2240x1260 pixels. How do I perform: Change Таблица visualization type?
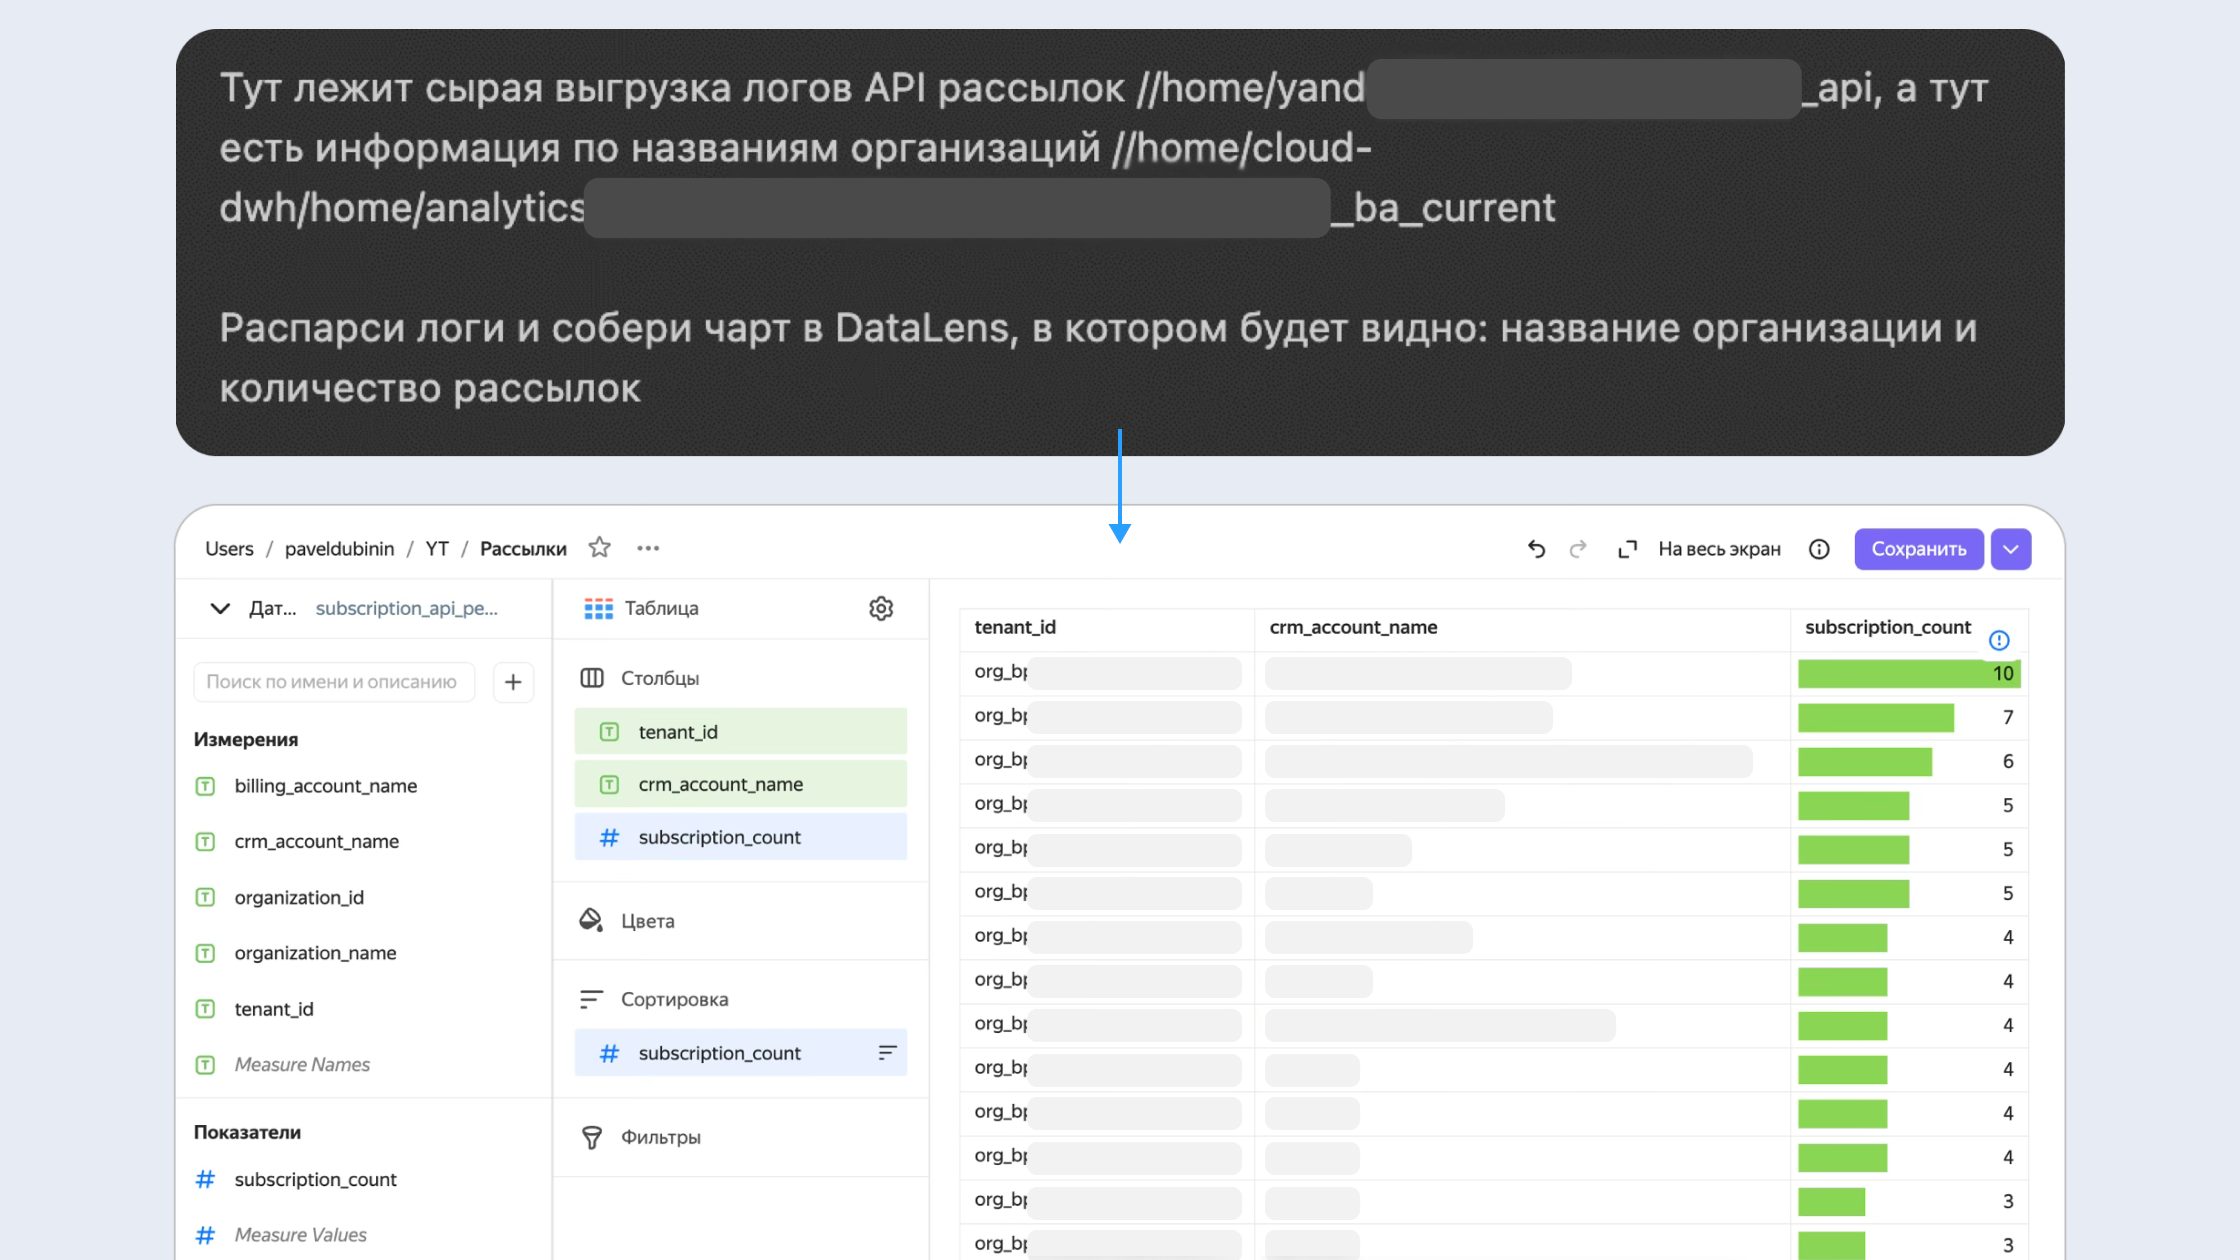coord(641,608)
